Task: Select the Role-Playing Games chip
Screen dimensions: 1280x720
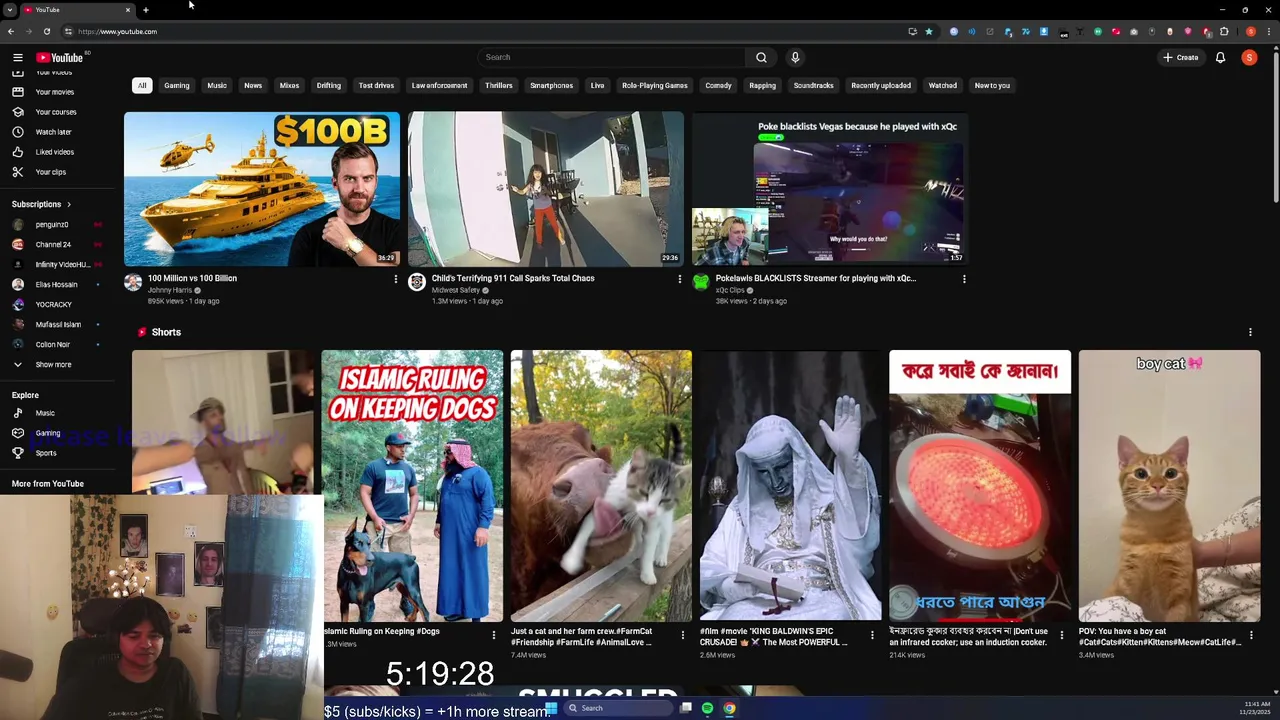Action: (654, 86)
